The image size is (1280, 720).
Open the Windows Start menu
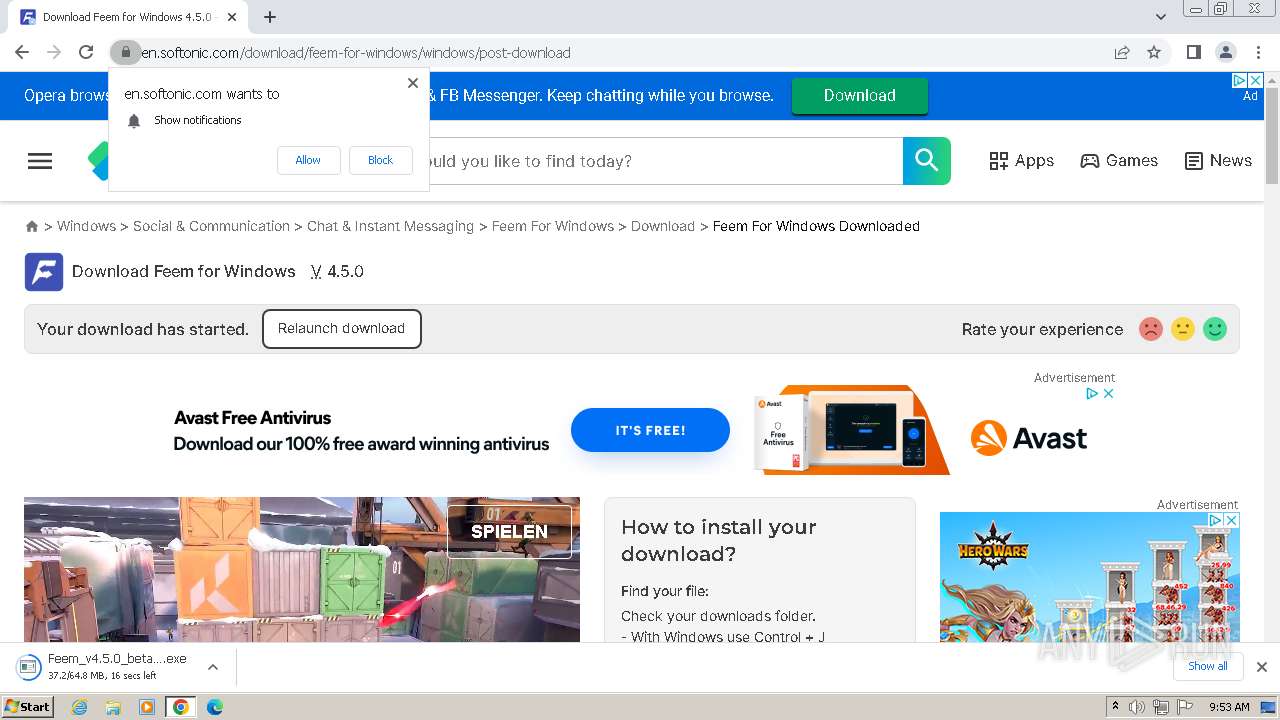27,707
